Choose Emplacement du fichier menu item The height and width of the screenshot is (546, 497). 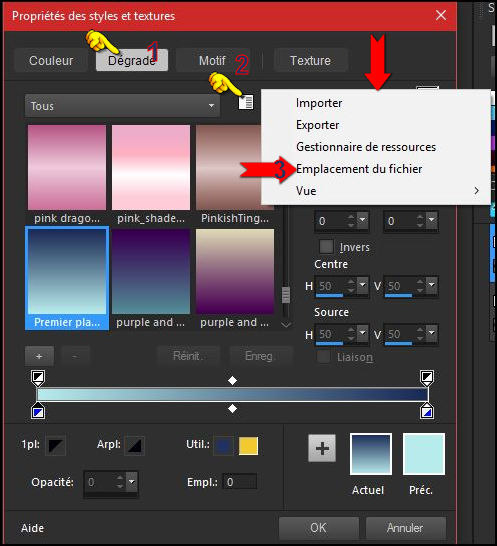point(359,169)
